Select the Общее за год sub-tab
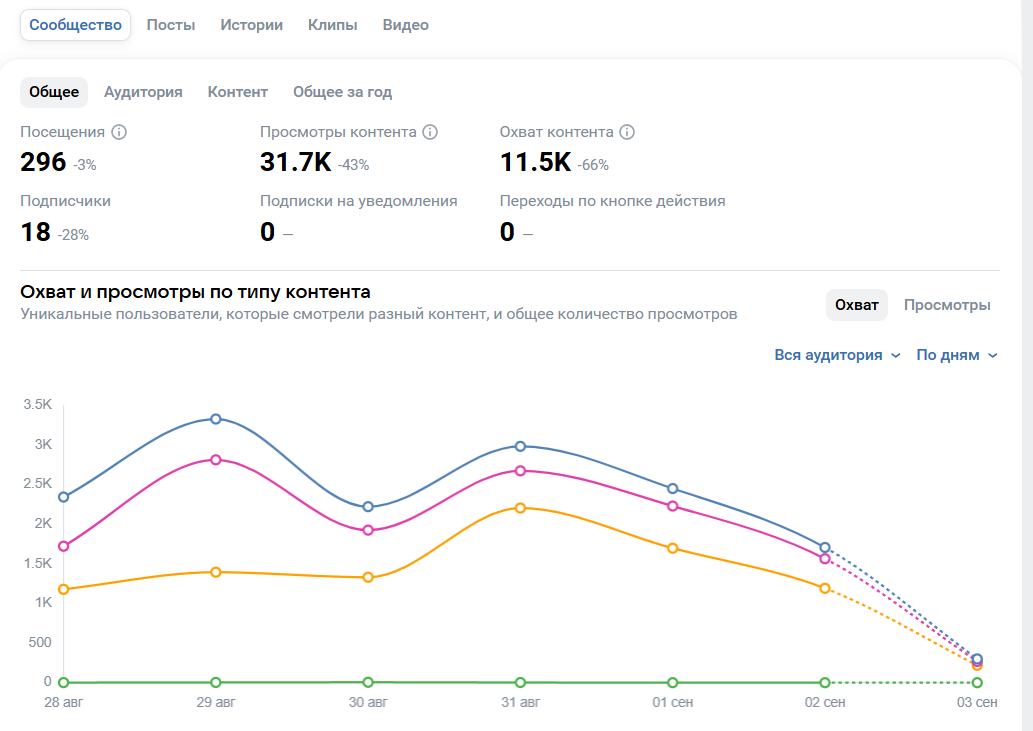 pyautogui.click(x=342, y=92)
